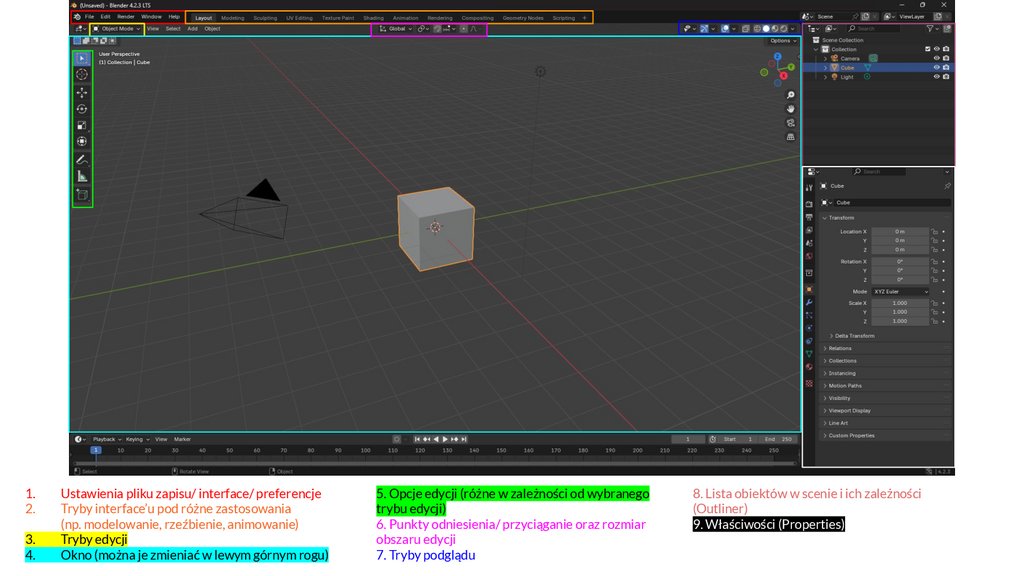Image resolution: width=1024 pixels, height=576 pixels.
Task: Click the Add Cube tool icon
Action: coord(82,194)
